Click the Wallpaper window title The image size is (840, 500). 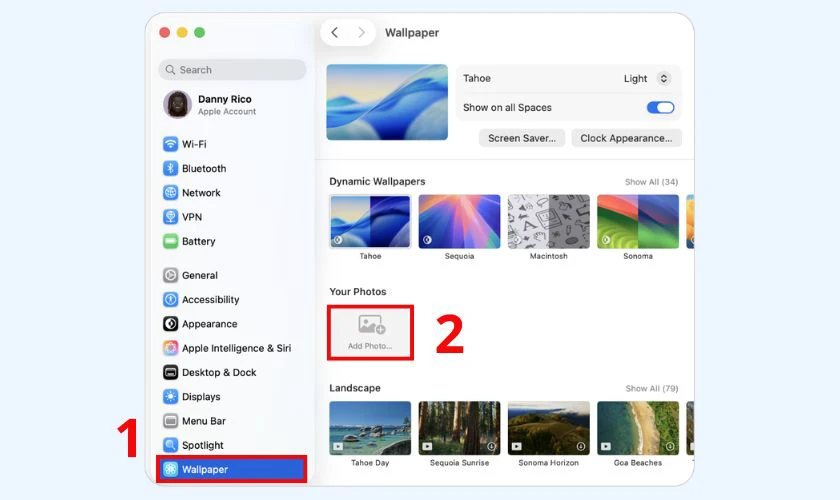point(412,33)
